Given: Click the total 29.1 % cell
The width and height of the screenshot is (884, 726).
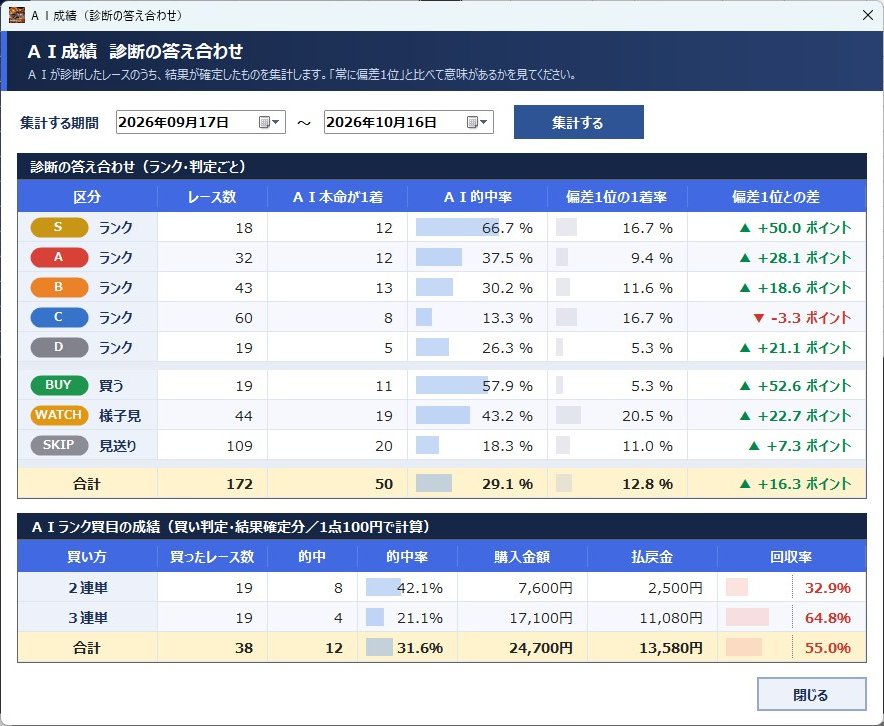Looking at the screenshot, I should pyautogui.click(x=477, y=483).
